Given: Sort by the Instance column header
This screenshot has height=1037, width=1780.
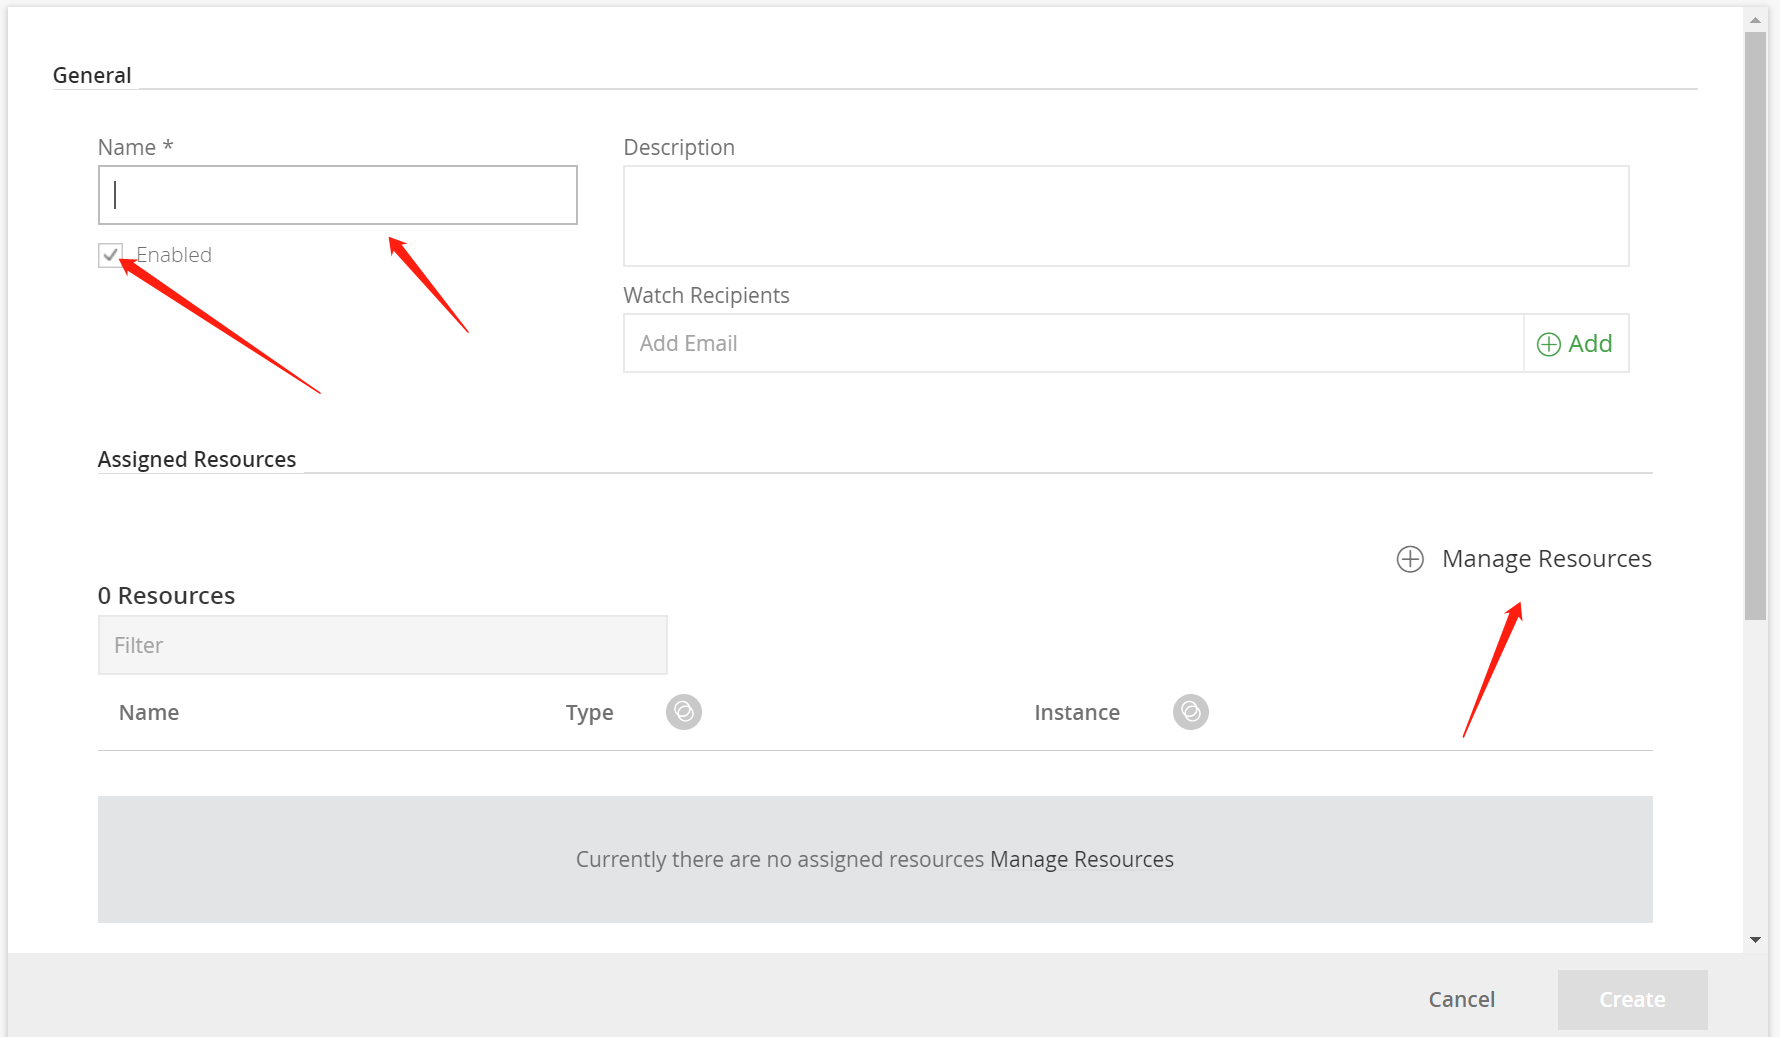Looking at the screenshot, I should [1076, 712].
